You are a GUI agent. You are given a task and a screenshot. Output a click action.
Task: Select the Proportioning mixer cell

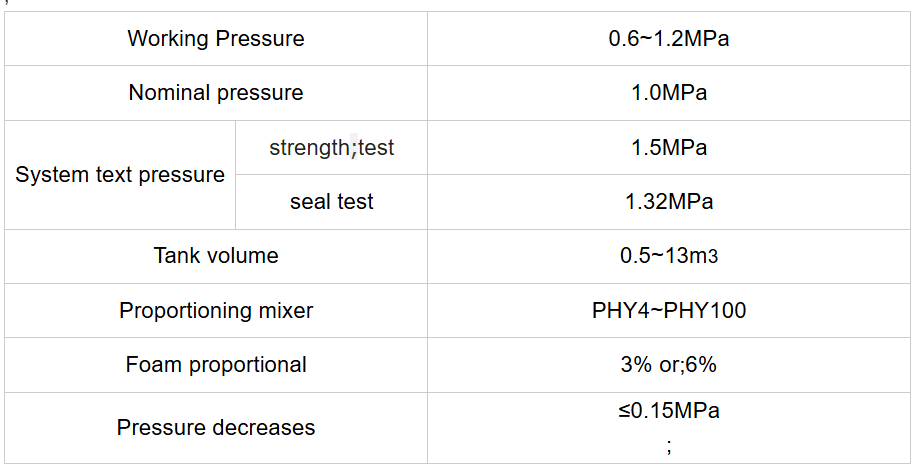(215, 311)
